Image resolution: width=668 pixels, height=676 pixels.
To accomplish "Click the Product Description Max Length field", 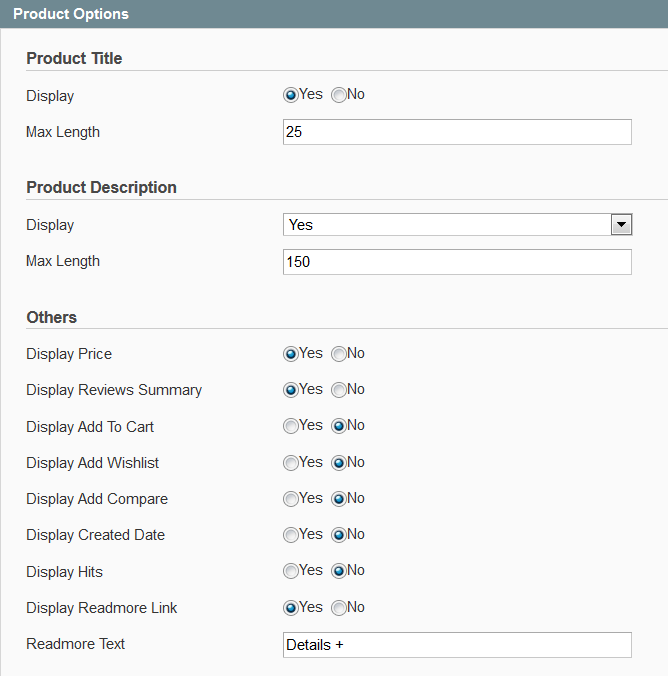I will [457, 262].
